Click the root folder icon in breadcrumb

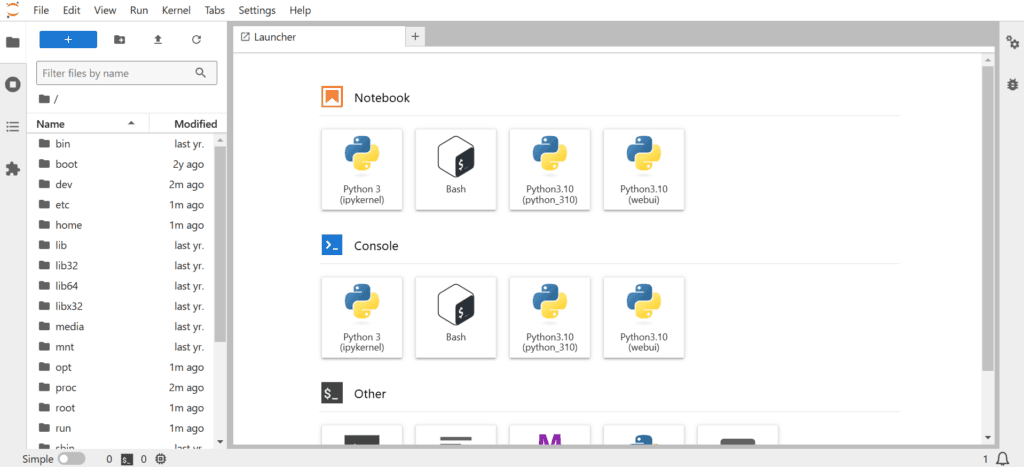click(x=44, y=99)
